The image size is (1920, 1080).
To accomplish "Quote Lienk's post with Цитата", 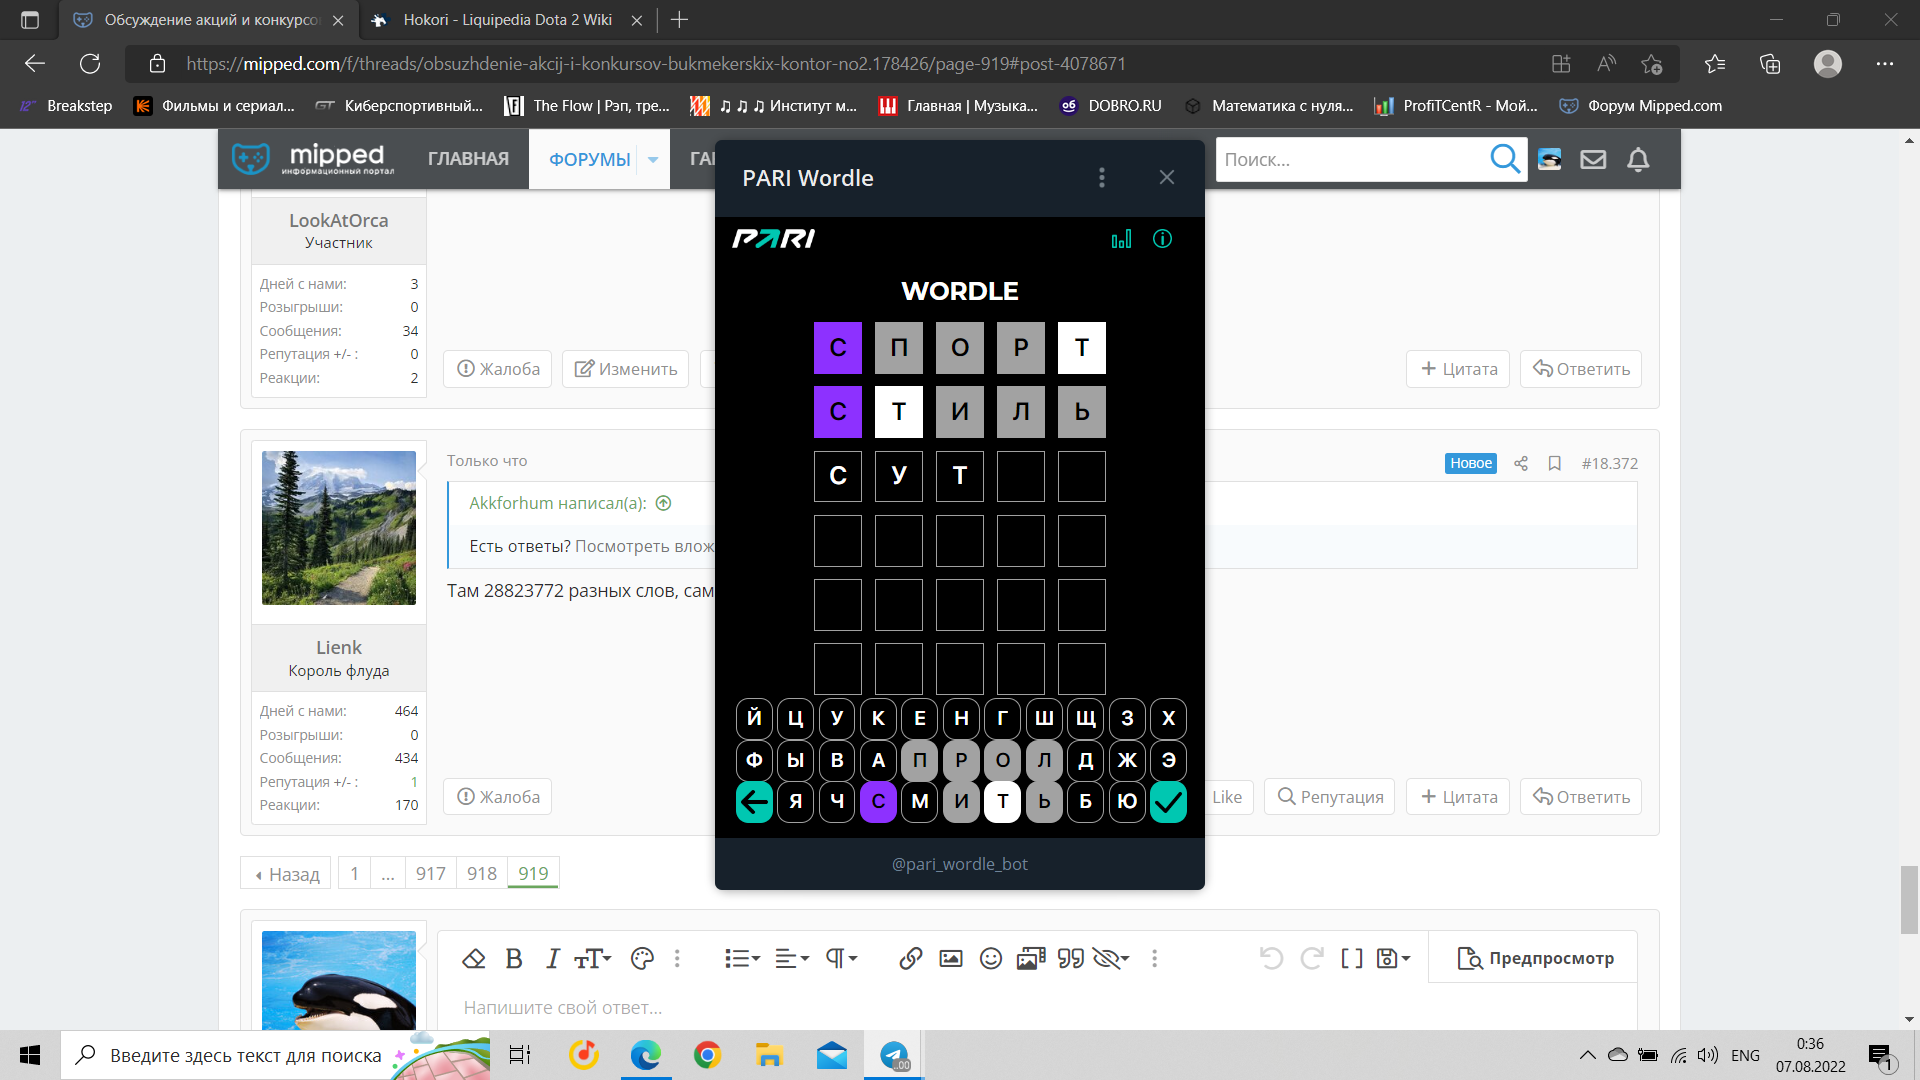I will pyautogui.click(x=1459, y=797).
